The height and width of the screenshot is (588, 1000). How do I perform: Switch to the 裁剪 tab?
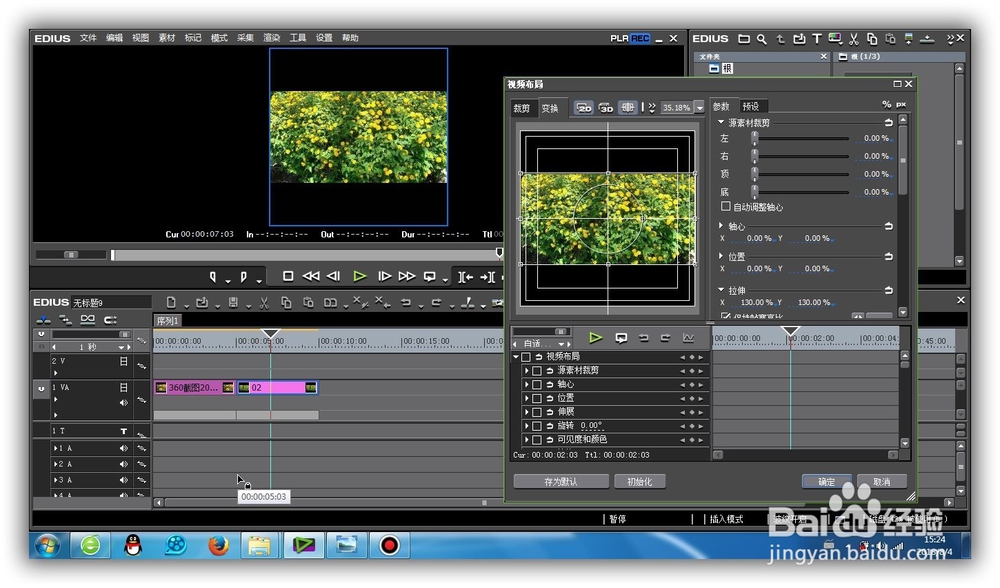[522, 108]
